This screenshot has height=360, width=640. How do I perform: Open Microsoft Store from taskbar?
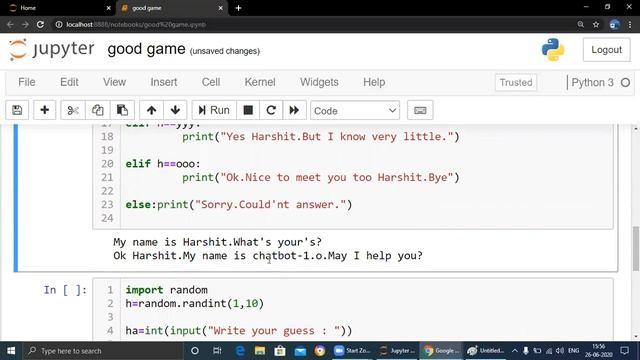[280, 351]
